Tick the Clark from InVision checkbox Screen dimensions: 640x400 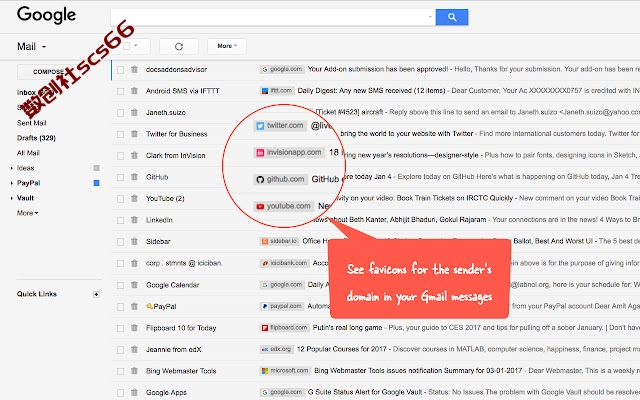coord(120,156)
